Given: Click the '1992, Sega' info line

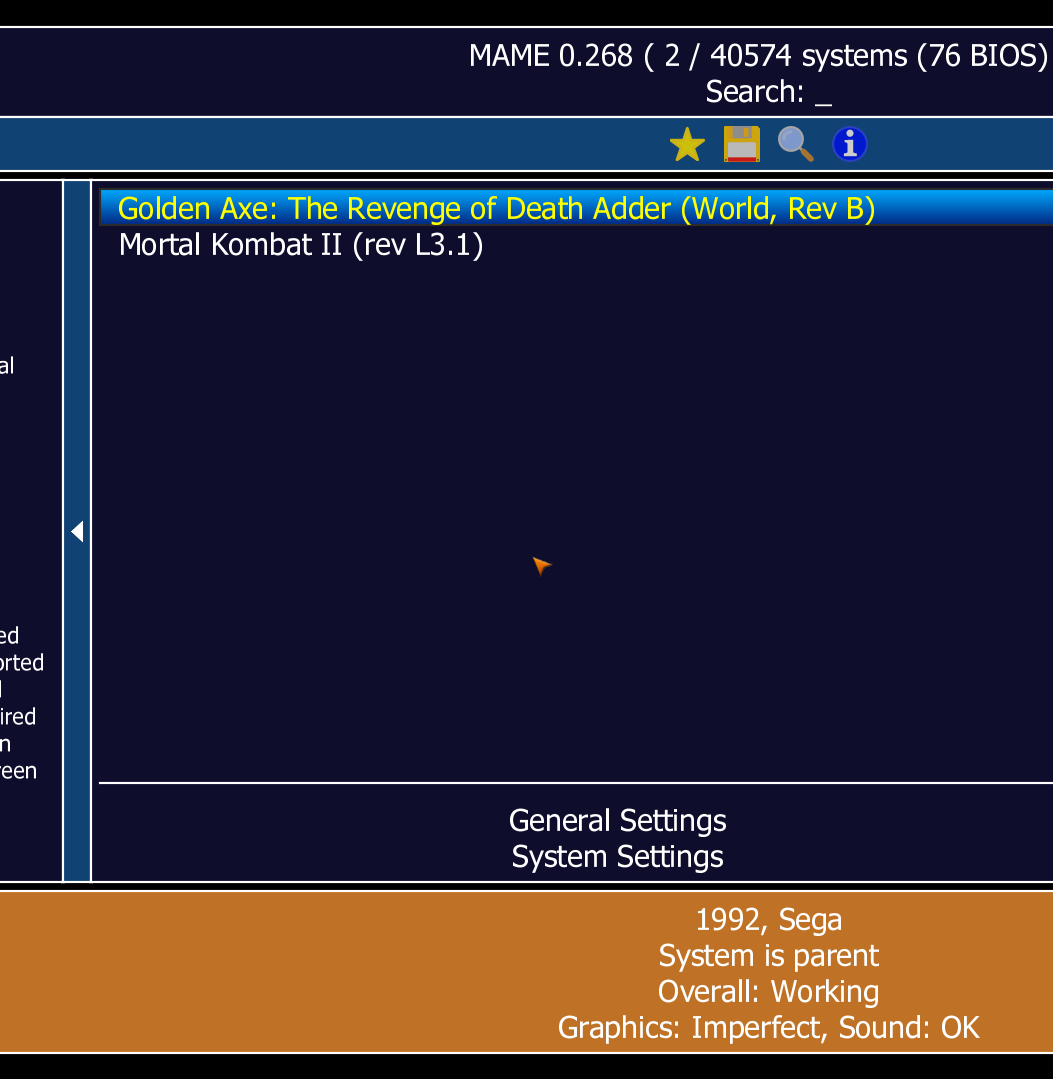Looking at the screenshot, I should pos(769,920).
